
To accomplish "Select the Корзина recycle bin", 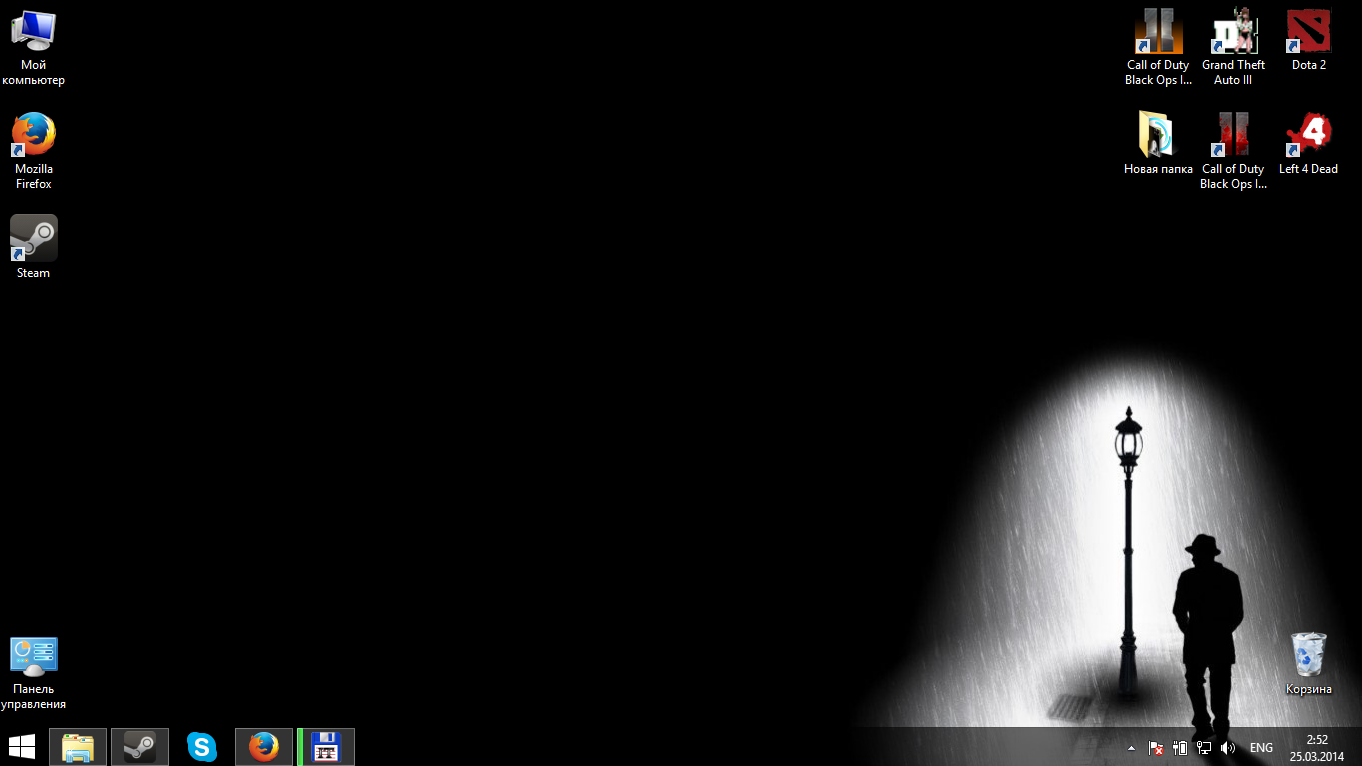I will 1308,663.
